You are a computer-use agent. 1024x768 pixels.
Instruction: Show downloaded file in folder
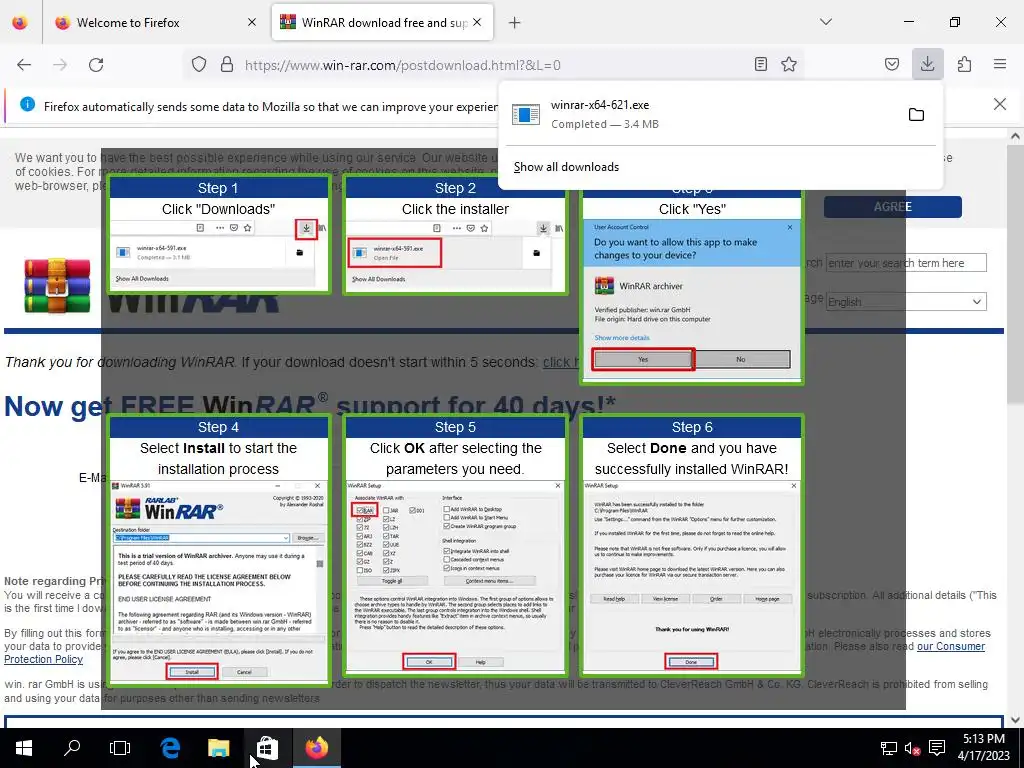tap(916, 115)
